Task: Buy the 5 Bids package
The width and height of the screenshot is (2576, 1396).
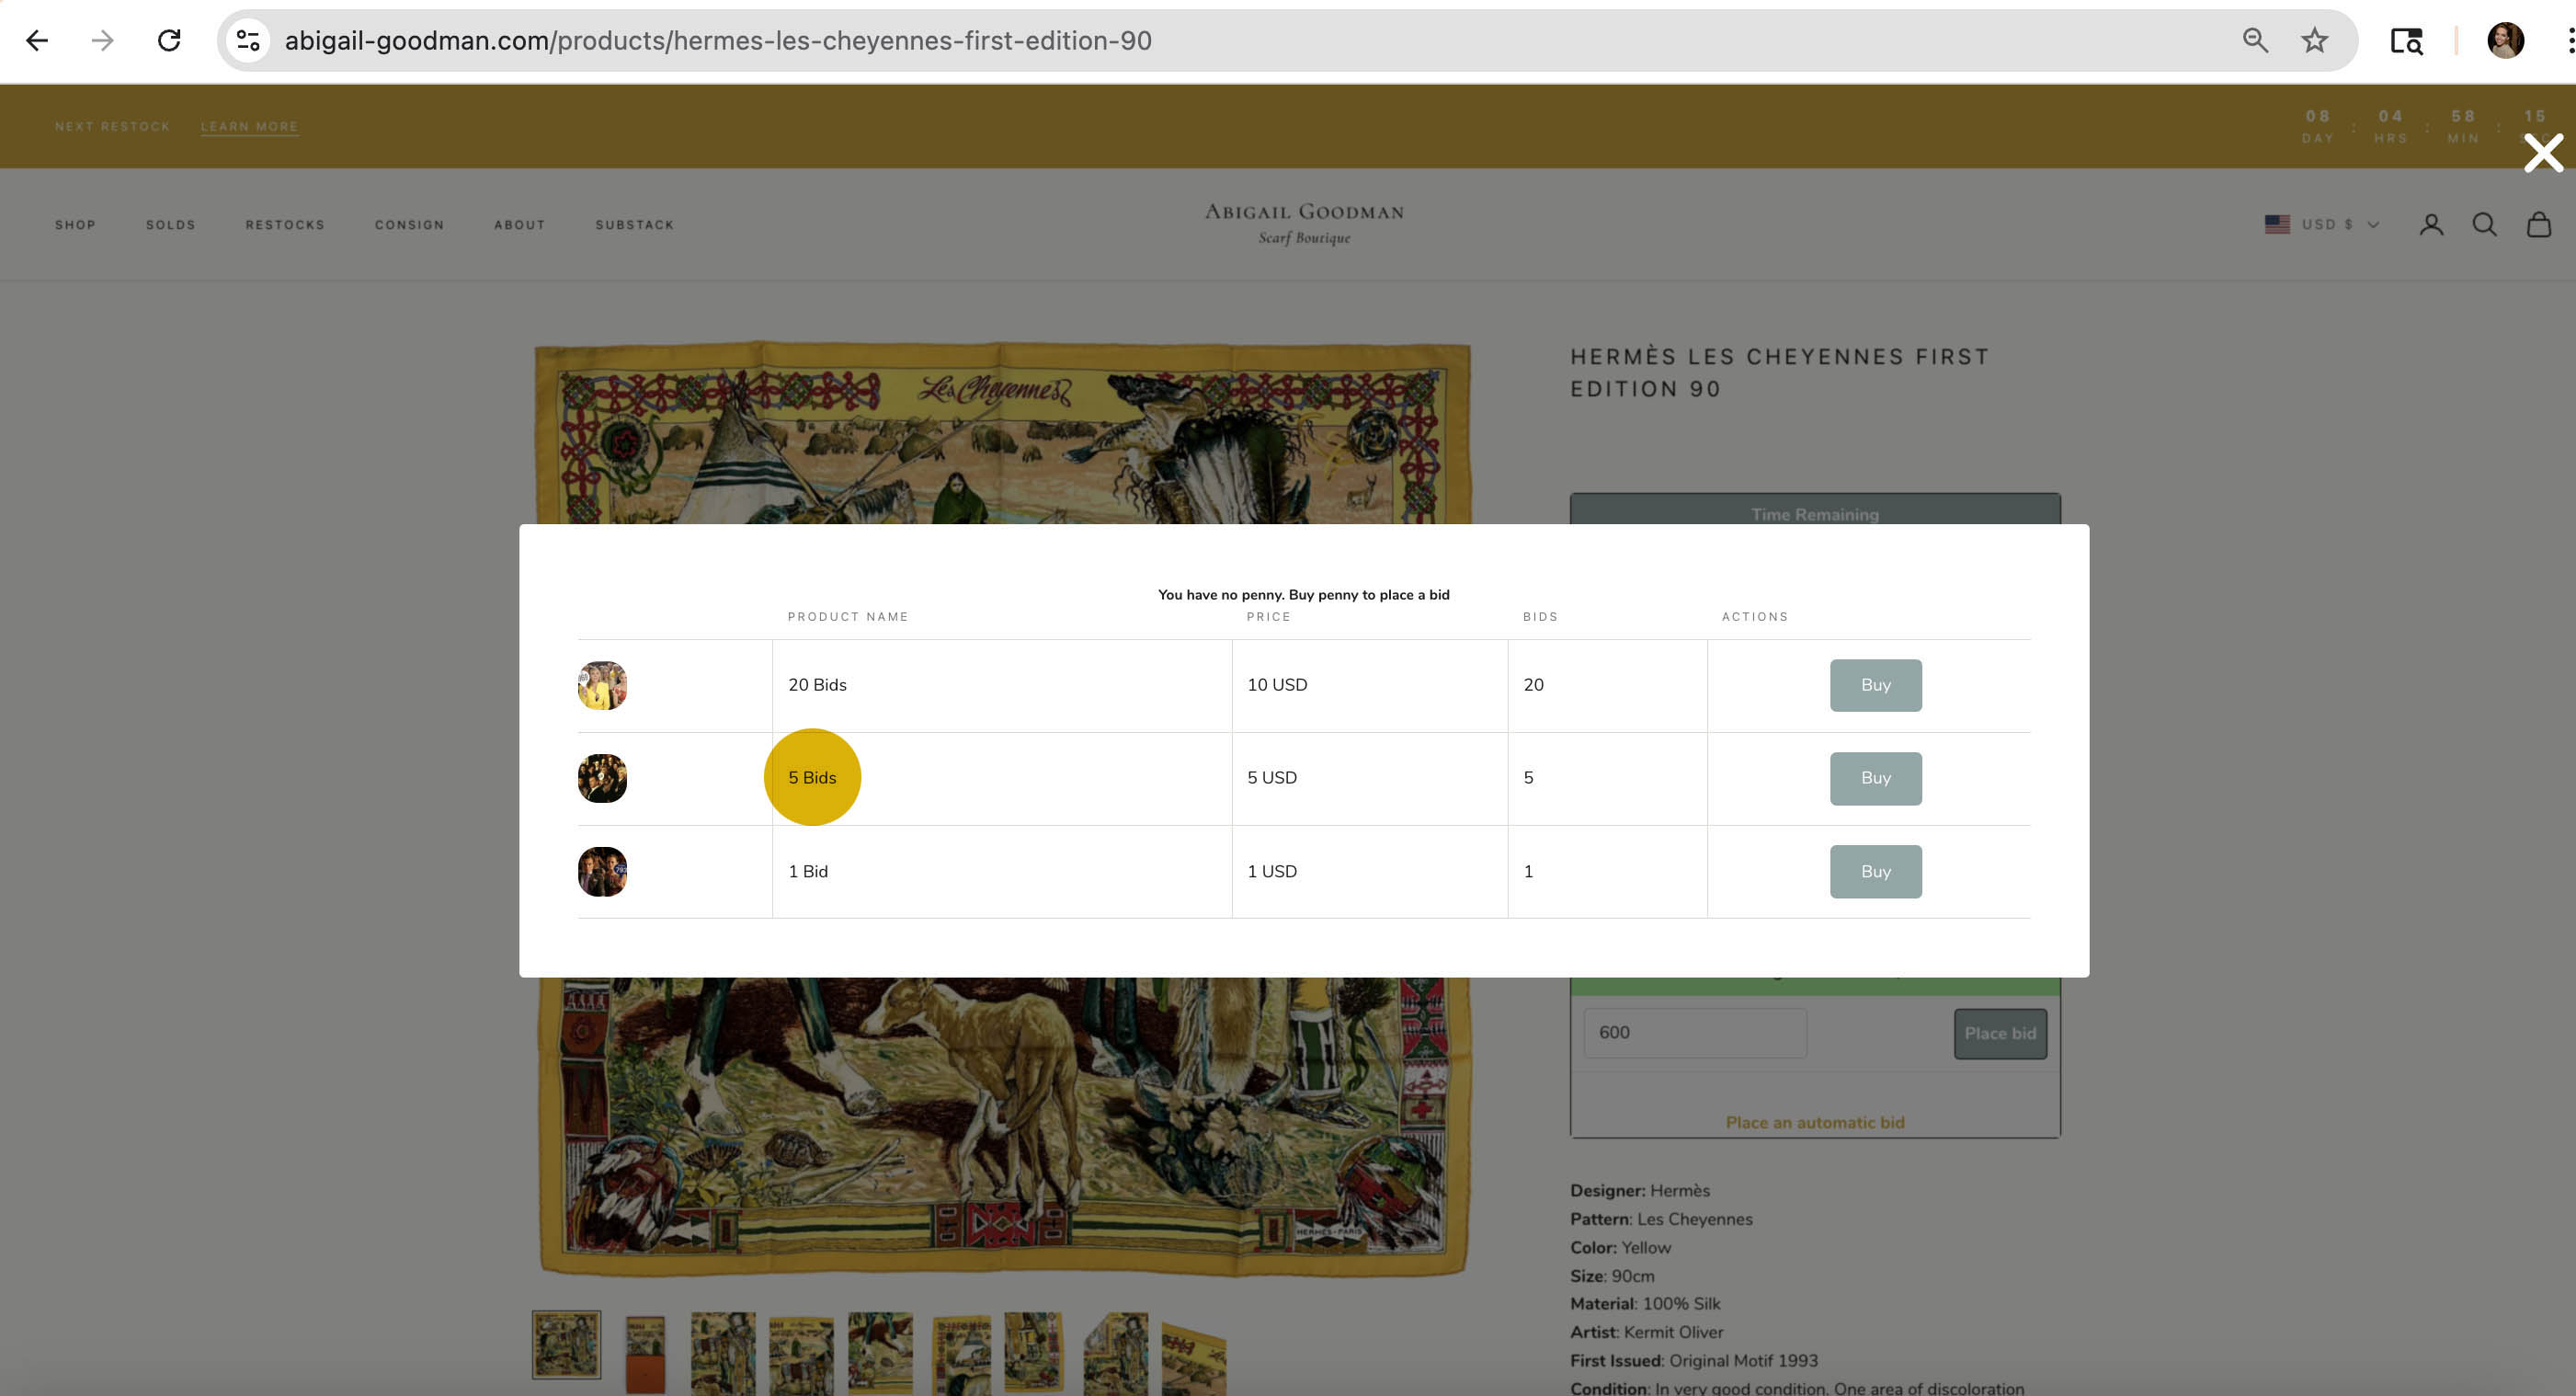Action: (1875, 778)
